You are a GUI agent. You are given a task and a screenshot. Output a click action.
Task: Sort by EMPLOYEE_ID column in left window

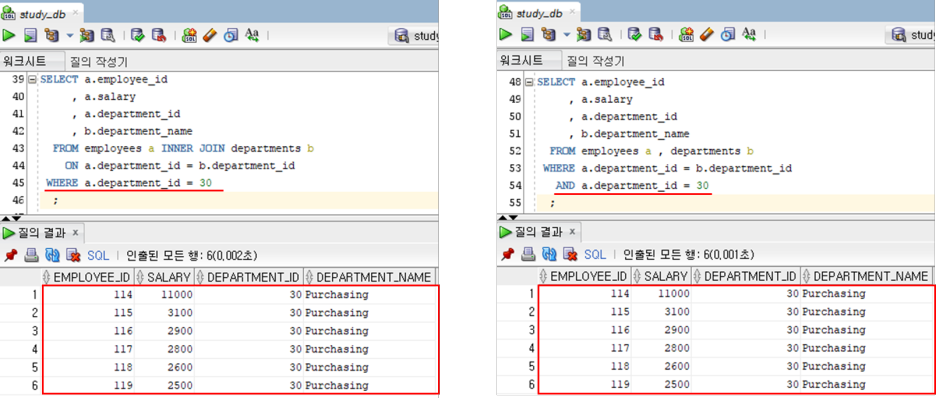88,277
